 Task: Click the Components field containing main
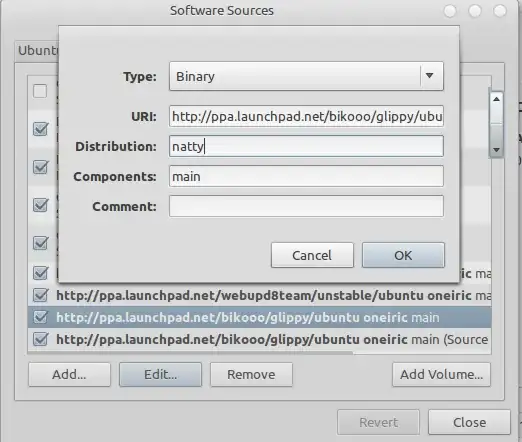(x=306, y=176)
